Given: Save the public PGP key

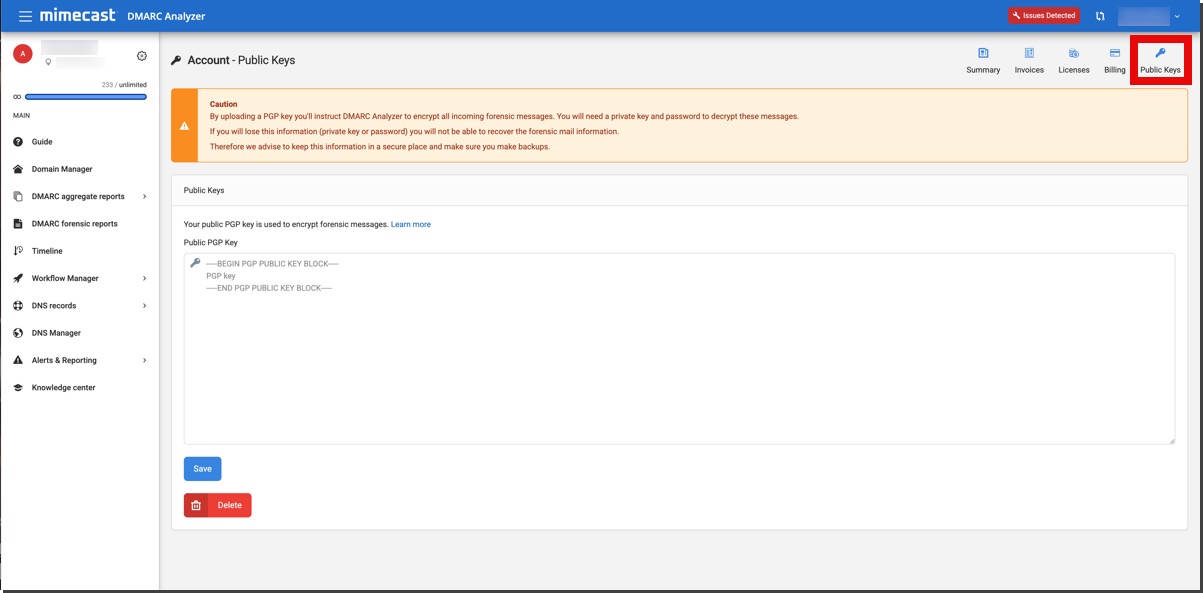Looking at the screenshot, I should tap(202, 468).
